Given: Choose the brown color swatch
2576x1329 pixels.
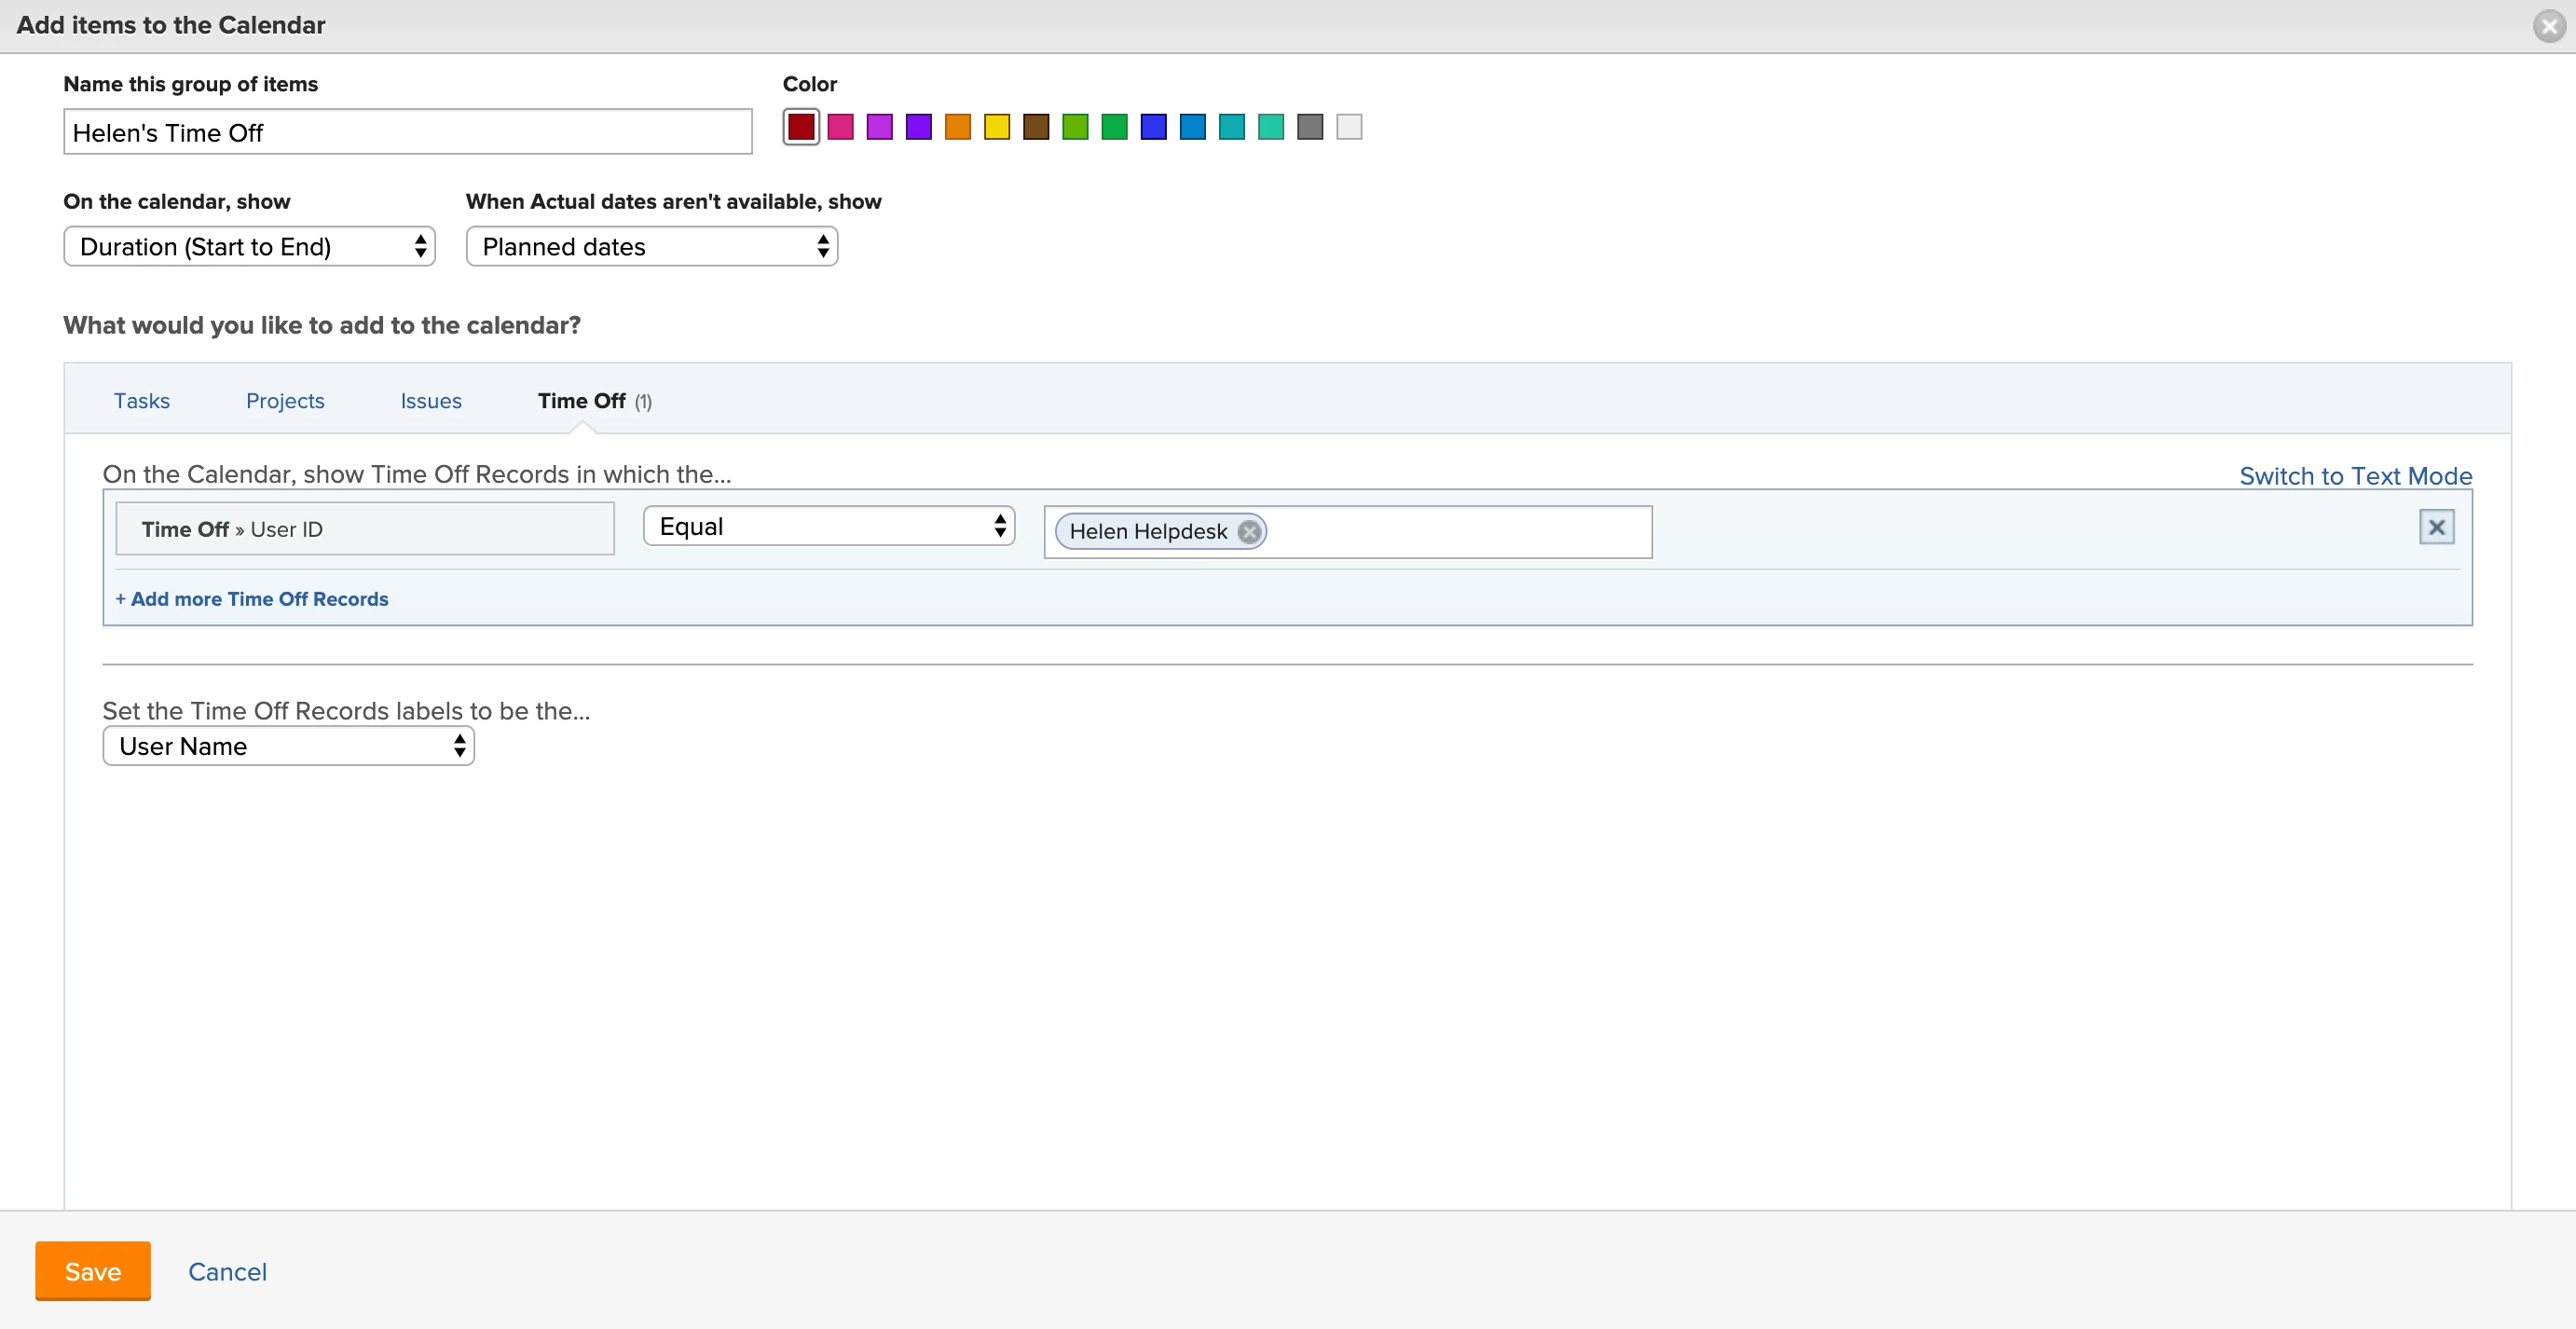Looking at the screenshot, I should (1036, 127).
